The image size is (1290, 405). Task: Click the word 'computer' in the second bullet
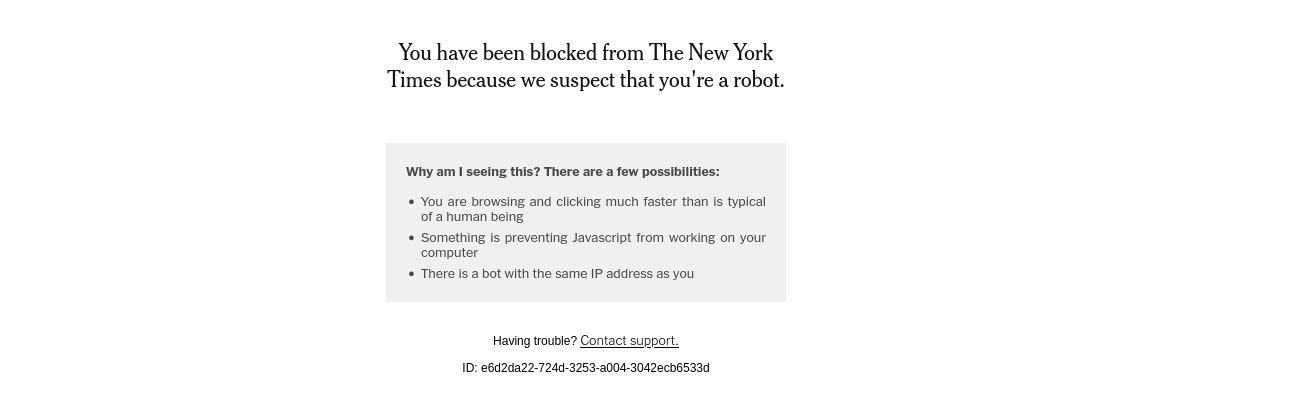[449, 253]
